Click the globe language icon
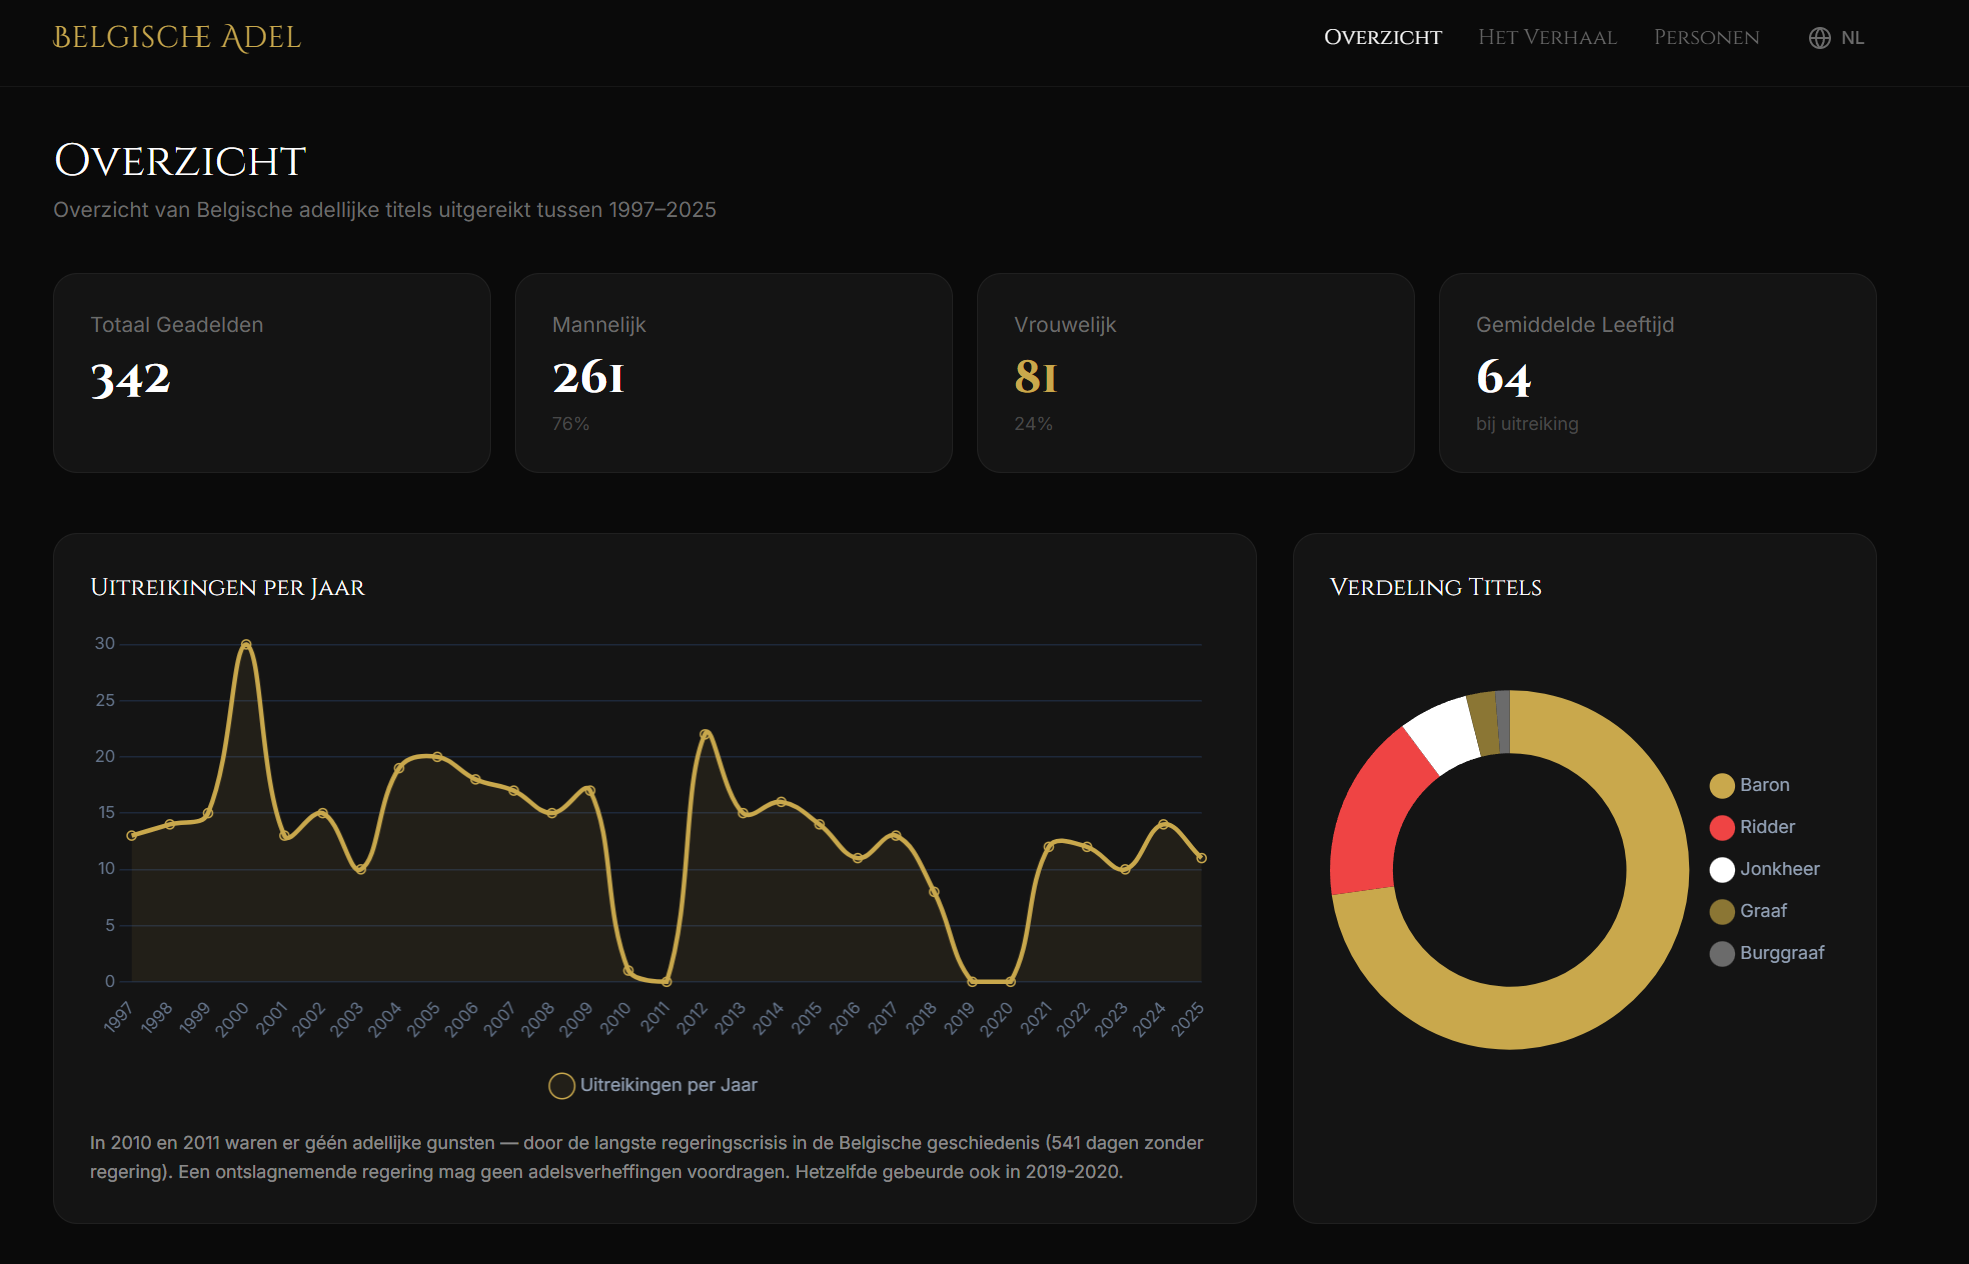This screenshot has width=1969, height=1264. click(1819, 38)
